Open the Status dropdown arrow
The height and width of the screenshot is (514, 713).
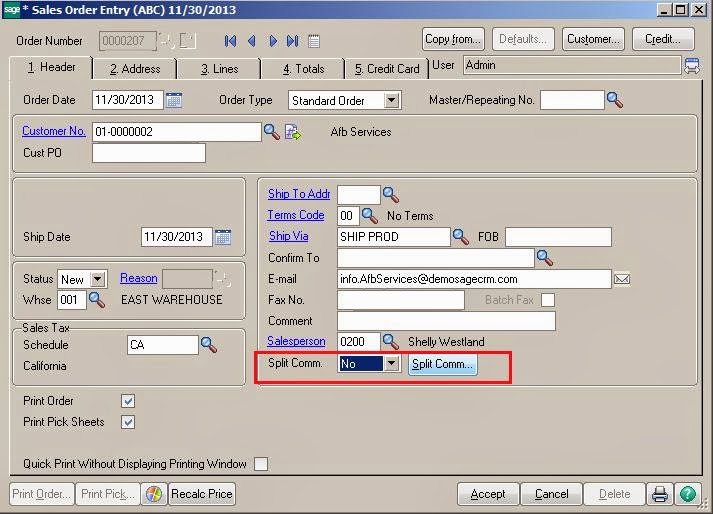[98, 279]
